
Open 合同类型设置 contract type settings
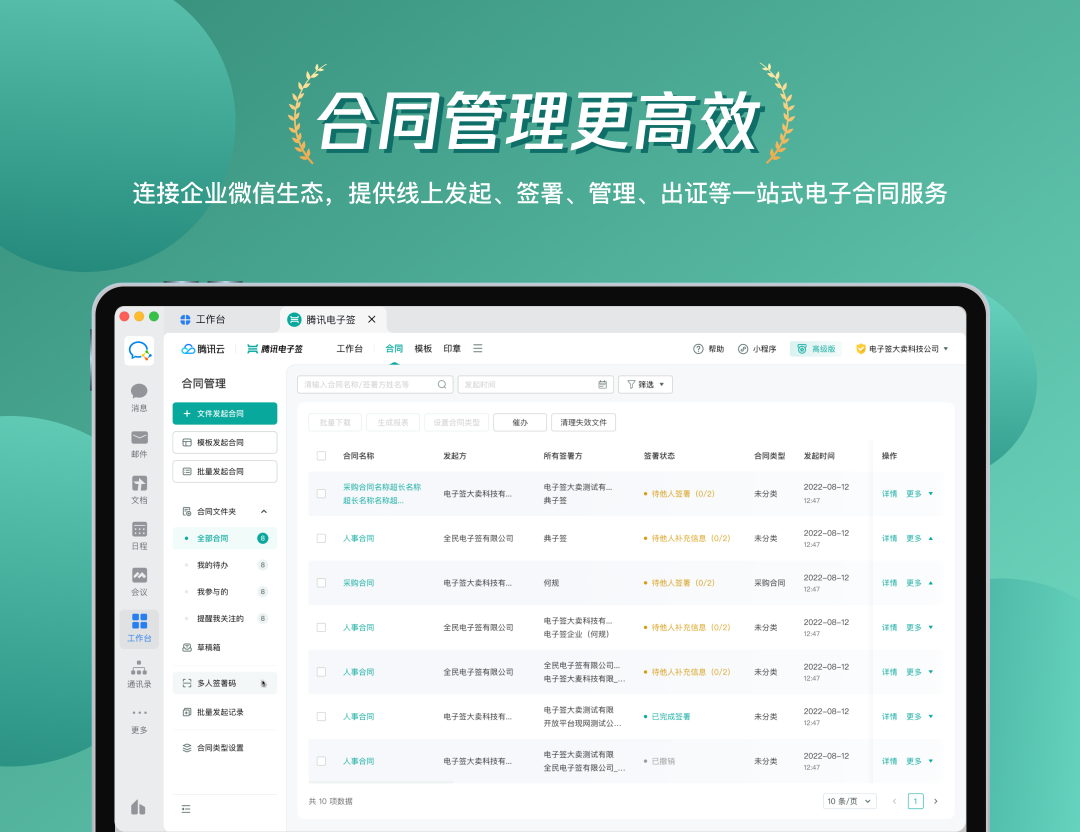pos(213,748)
